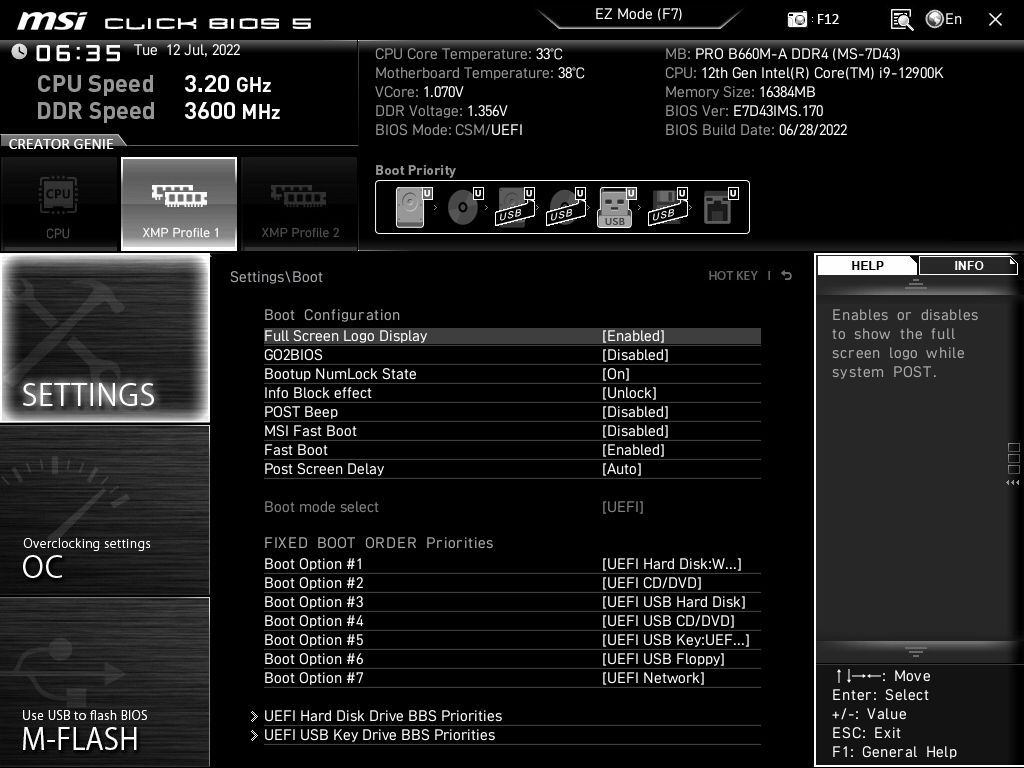Click the help panel top scroll handle
Screen dimensions: 1024x768
click(x=916, y=283)
